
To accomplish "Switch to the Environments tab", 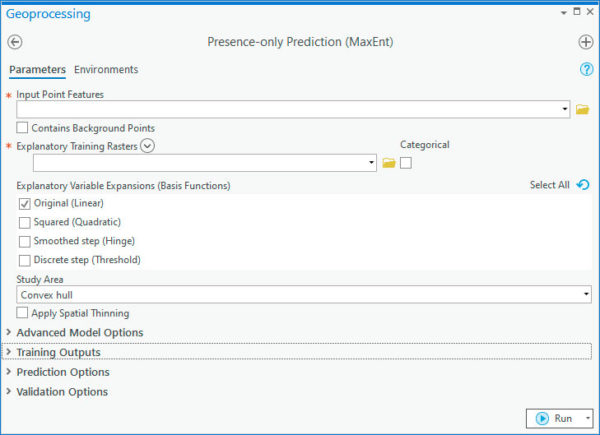I will pyautogui.click(x=106, y=70).
